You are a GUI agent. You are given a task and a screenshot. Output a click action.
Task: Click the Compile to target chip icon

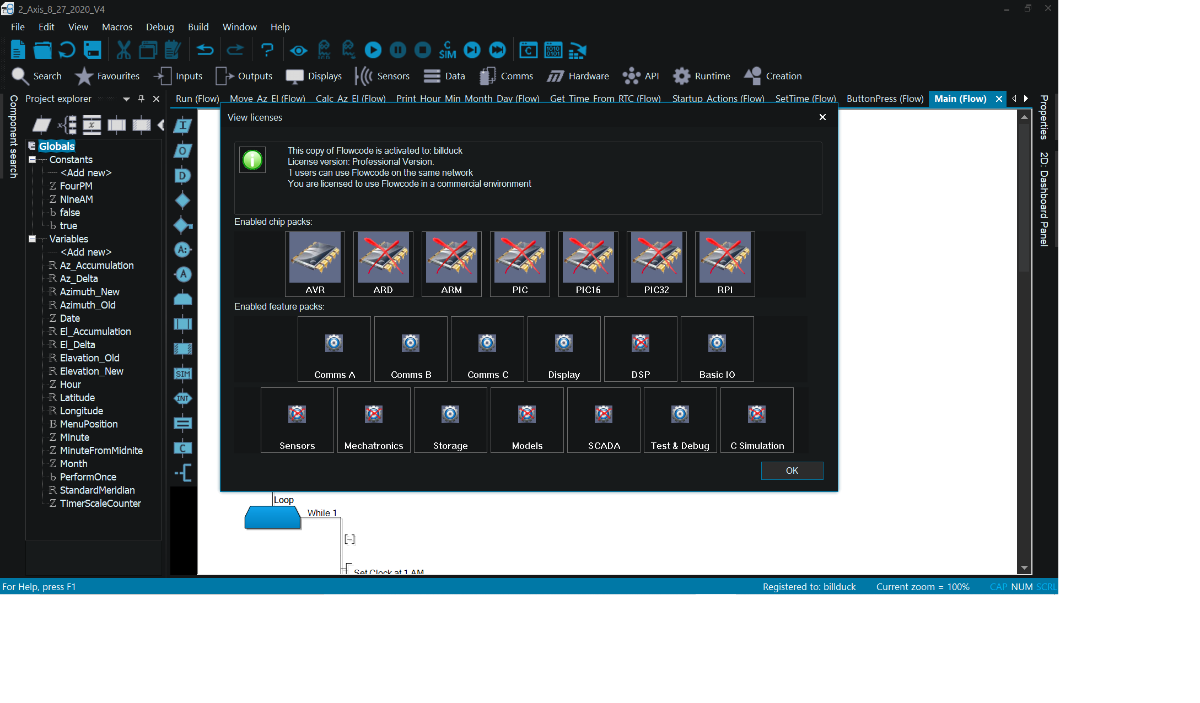click(578, 50)
